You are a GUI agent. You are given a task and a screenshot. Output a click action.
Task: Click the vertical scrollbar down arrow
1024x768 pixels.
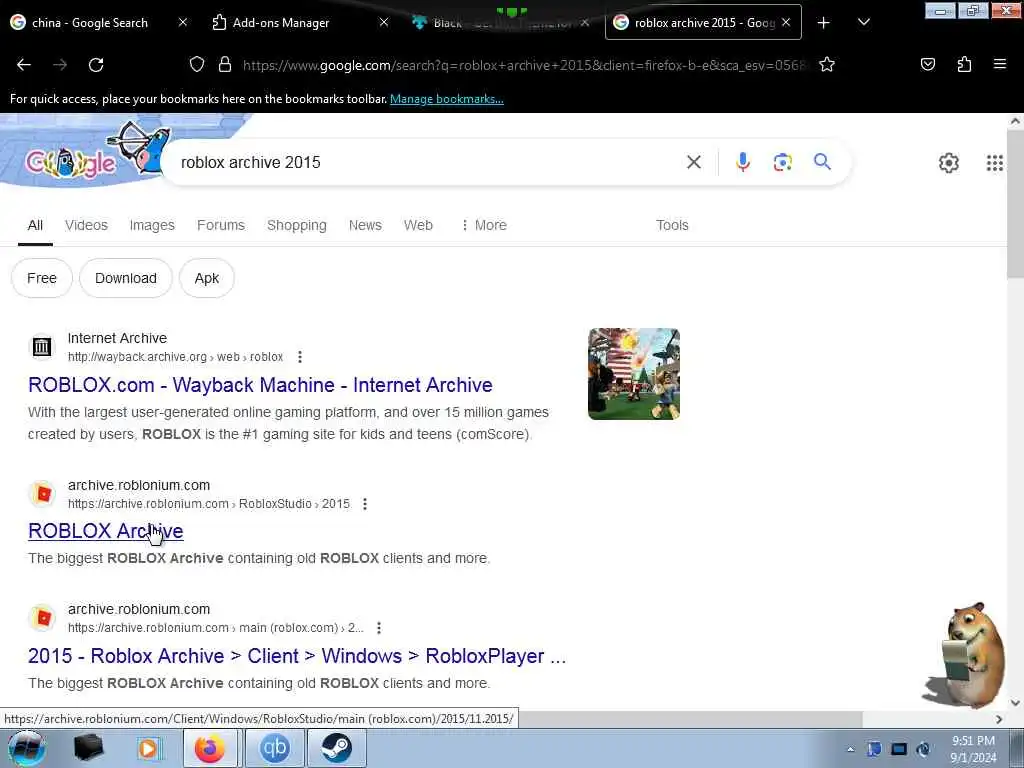pyautogui.click(x=1015, y=703)
